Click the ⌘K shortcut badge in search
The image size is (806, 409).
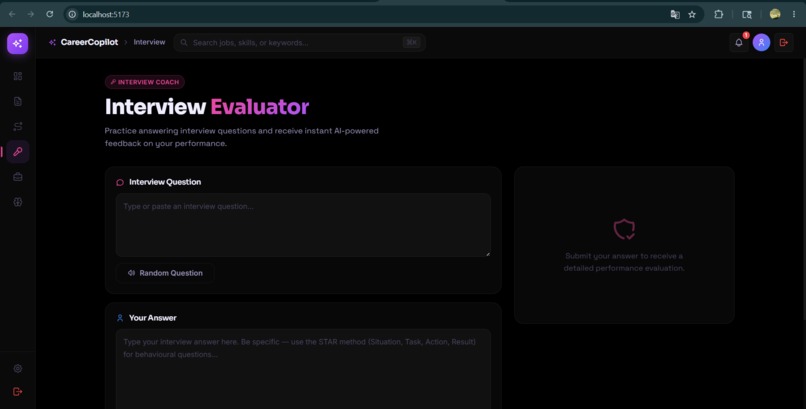(x=411, y=43)
